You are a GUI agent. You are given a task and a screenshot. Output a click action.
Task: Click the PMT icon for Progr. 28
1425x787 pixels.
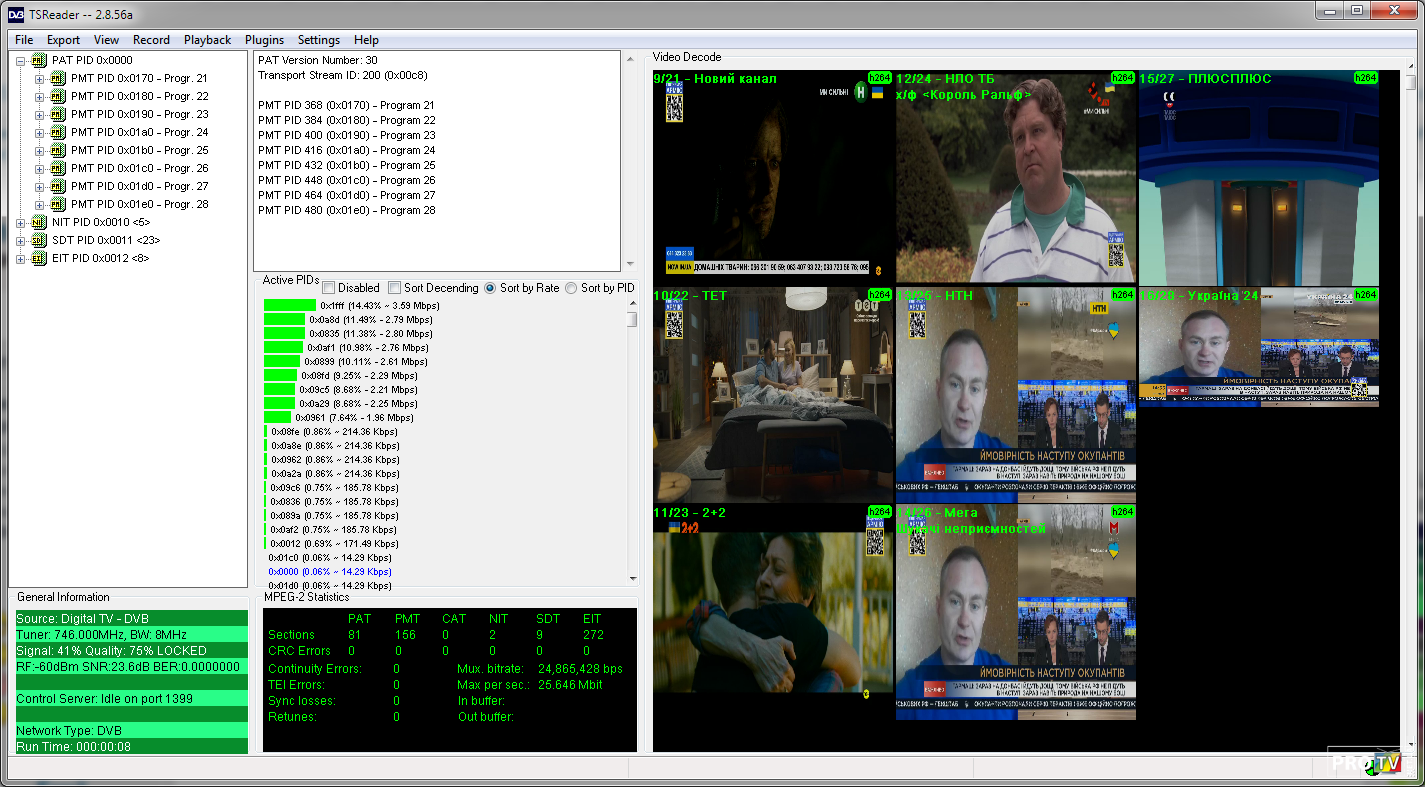(58, 204)
